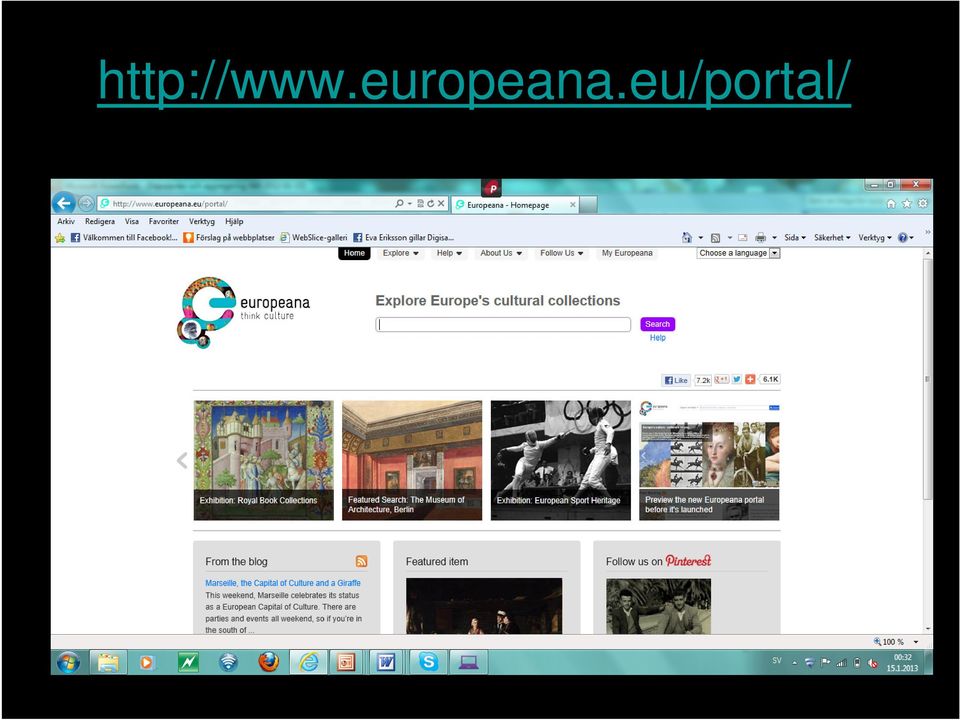This screenshot has height=720, width=960.
Task: Open the Säkerhet command bar dropdown
Action: (832, 238)
